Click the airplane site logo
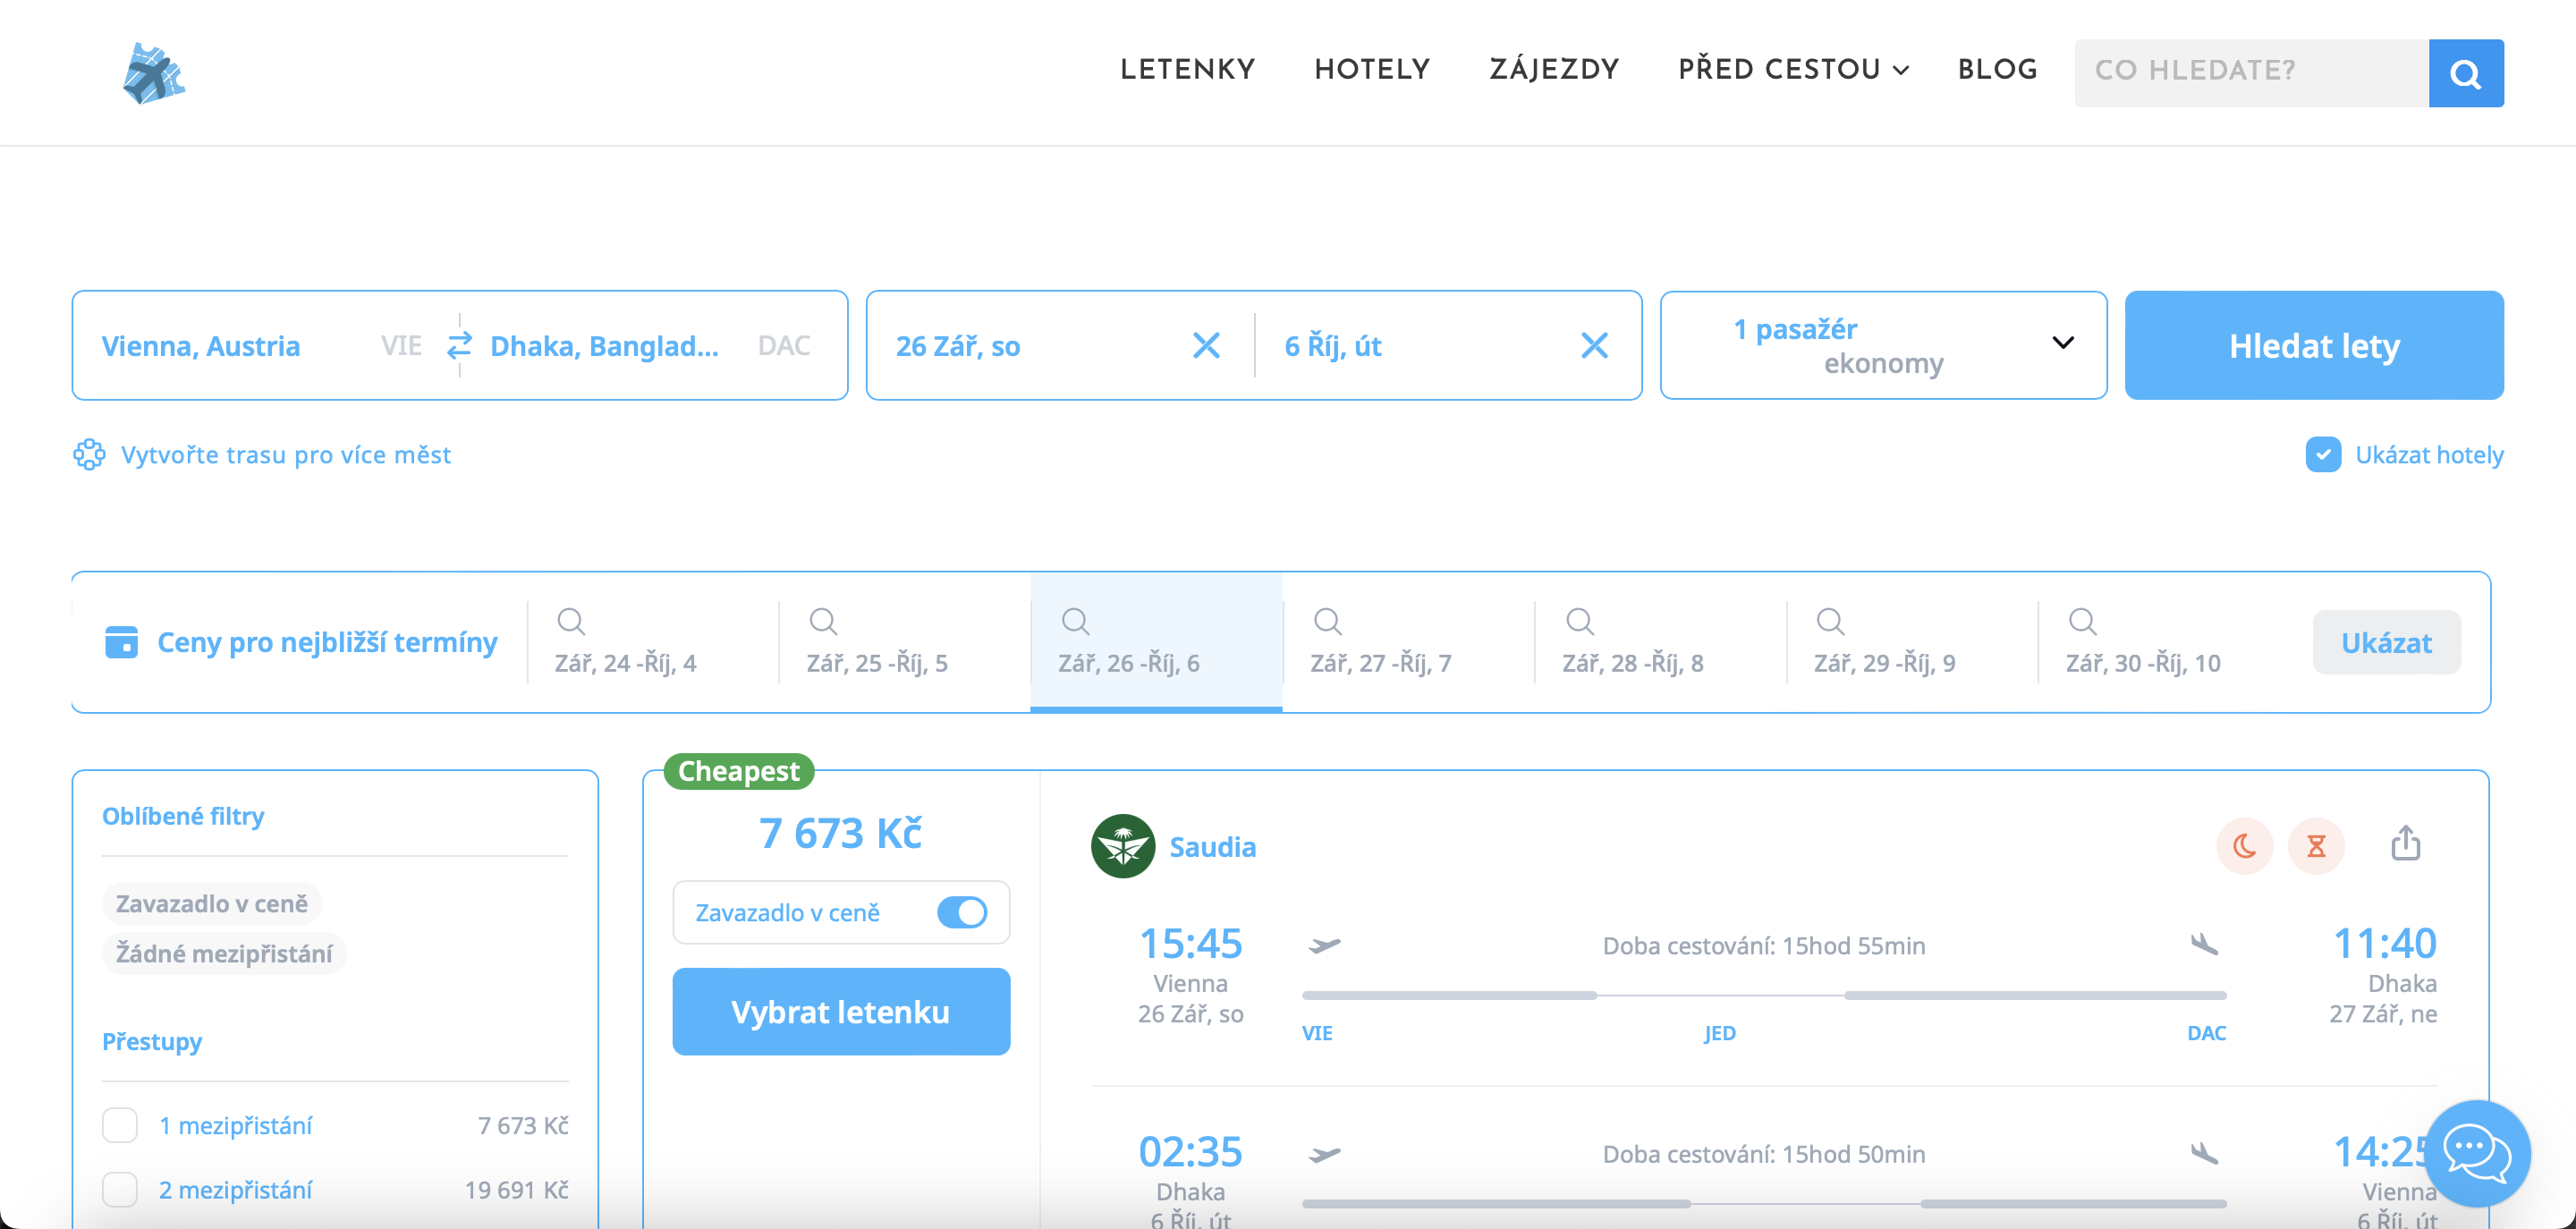The image size is (2576, 1229). click(x=153, y=73)
